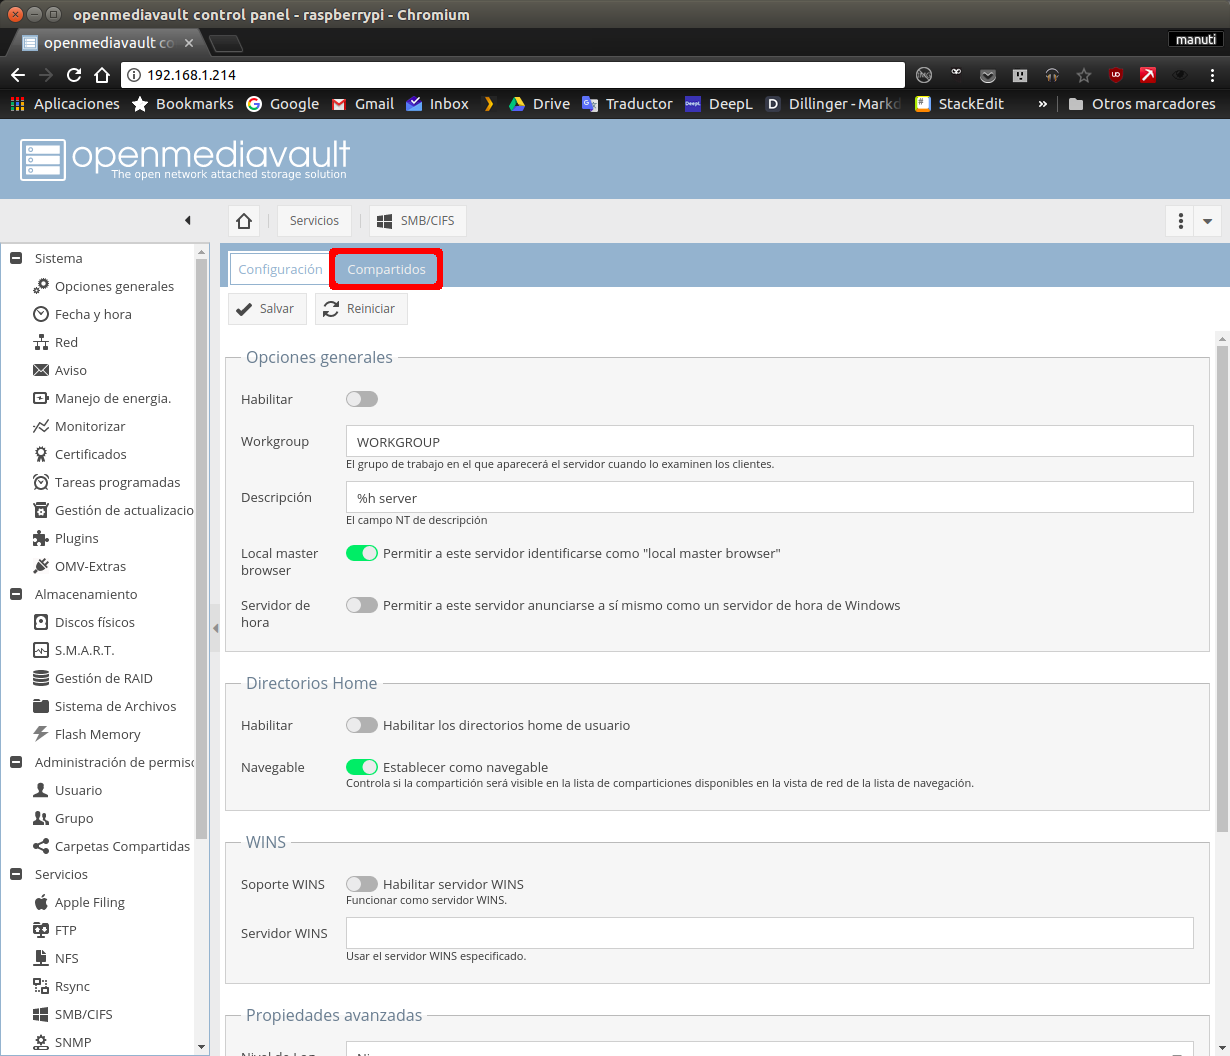Screen dimensions: 1230x1056
Task: Click the Chromium reload page icon
Action: (x=74, y=75)
